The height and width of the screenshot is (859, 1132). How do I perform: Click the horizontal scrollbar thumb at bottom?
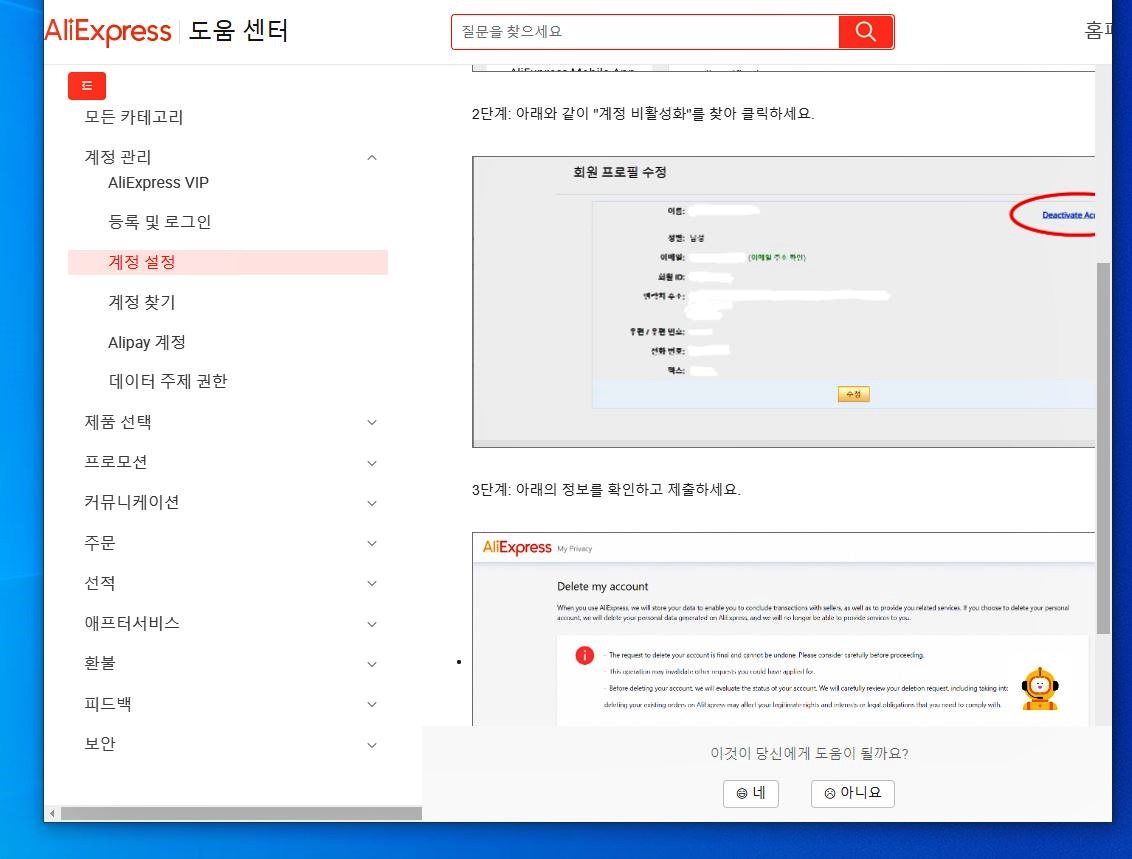pos(241,814)
